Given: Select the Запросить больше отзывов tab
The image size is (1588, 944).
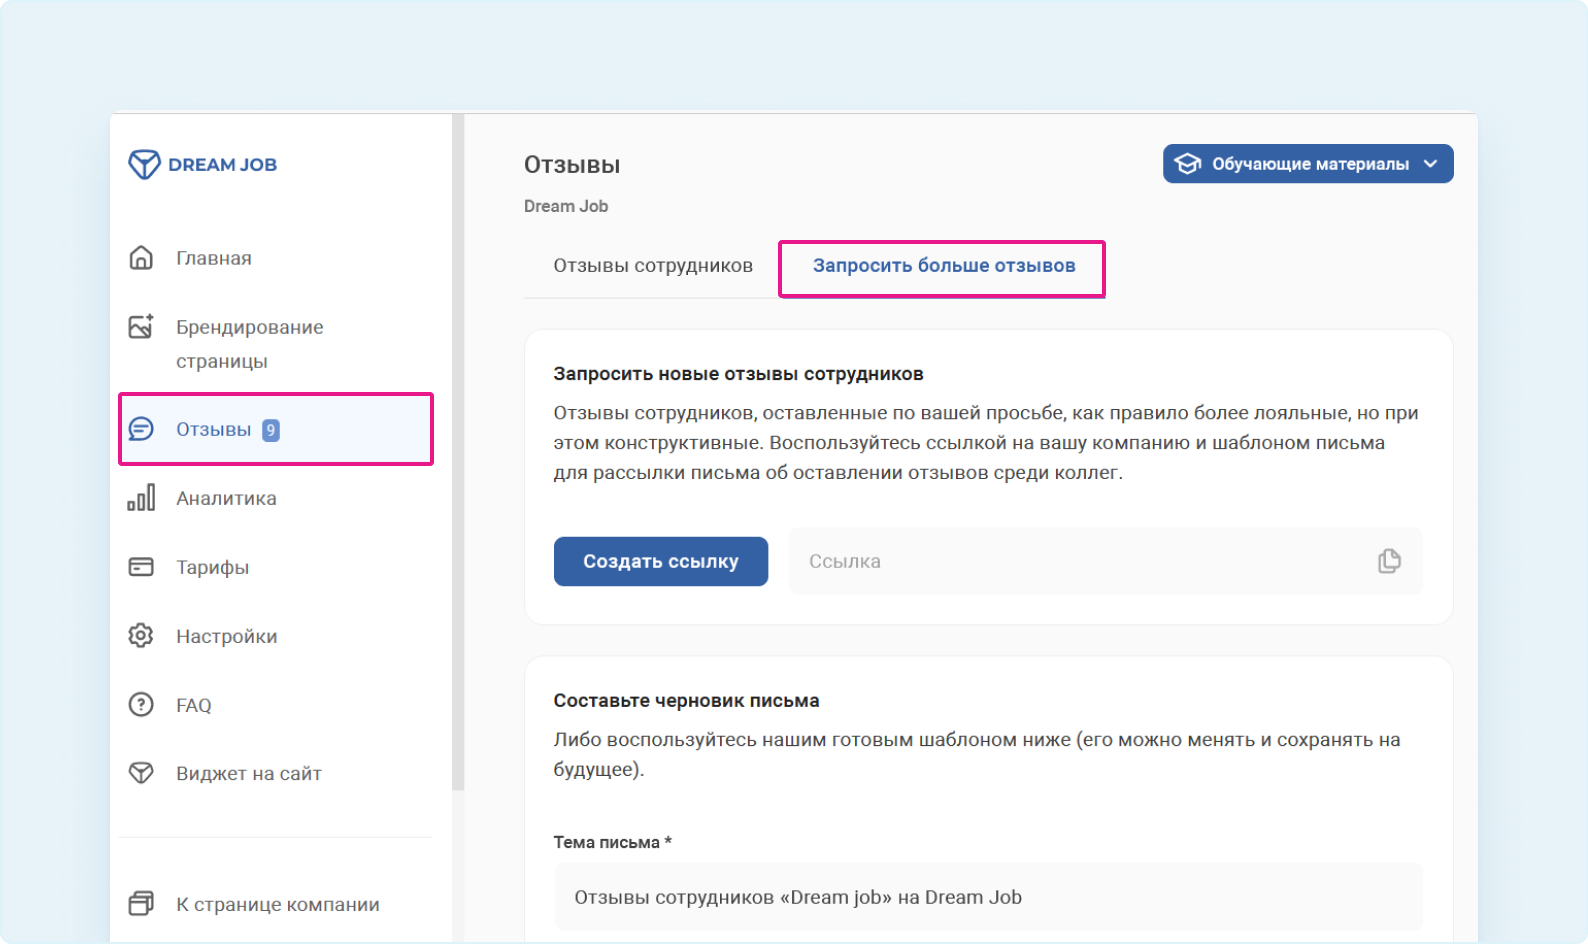Looking at the screenshot, I should (943, 266).
